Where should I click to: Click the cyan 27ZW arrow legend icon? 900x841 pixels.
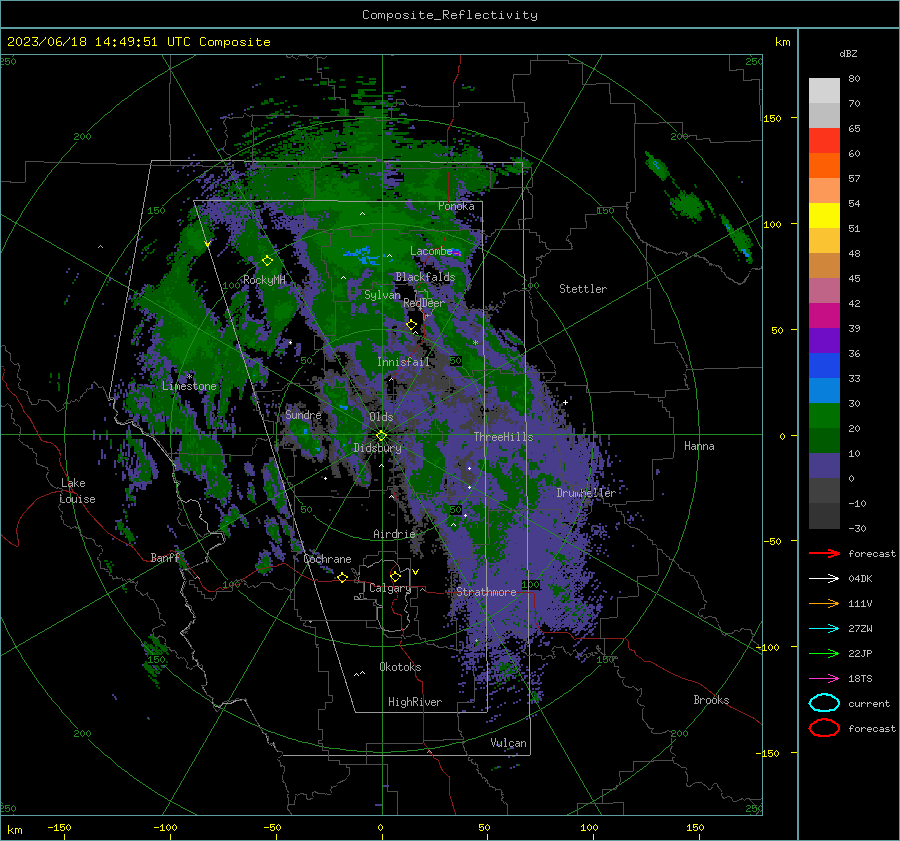click(824, 629)
